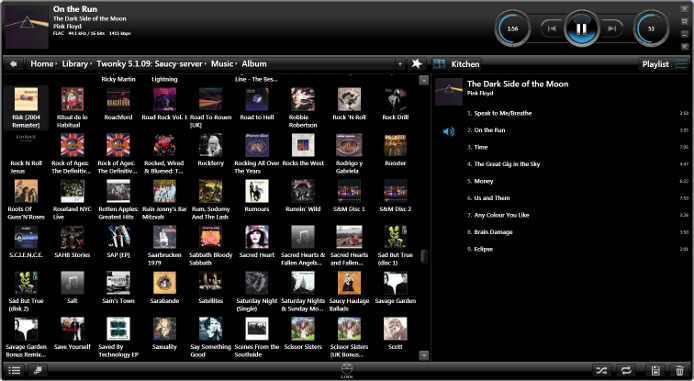Open the Ritual de lo Habitual album
Viewport: 694px width, 381px height.
point(72,107)
